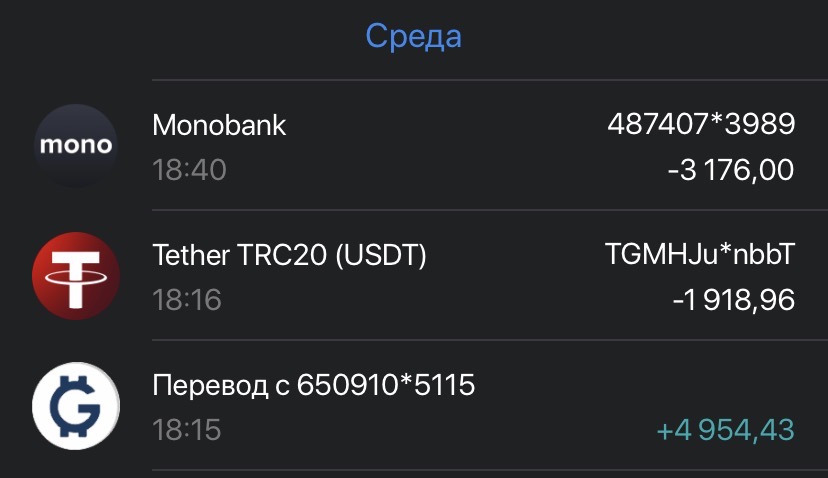Click the green amount +4 954,43
This screenshot has height=478, width=828.
(725, 429)
